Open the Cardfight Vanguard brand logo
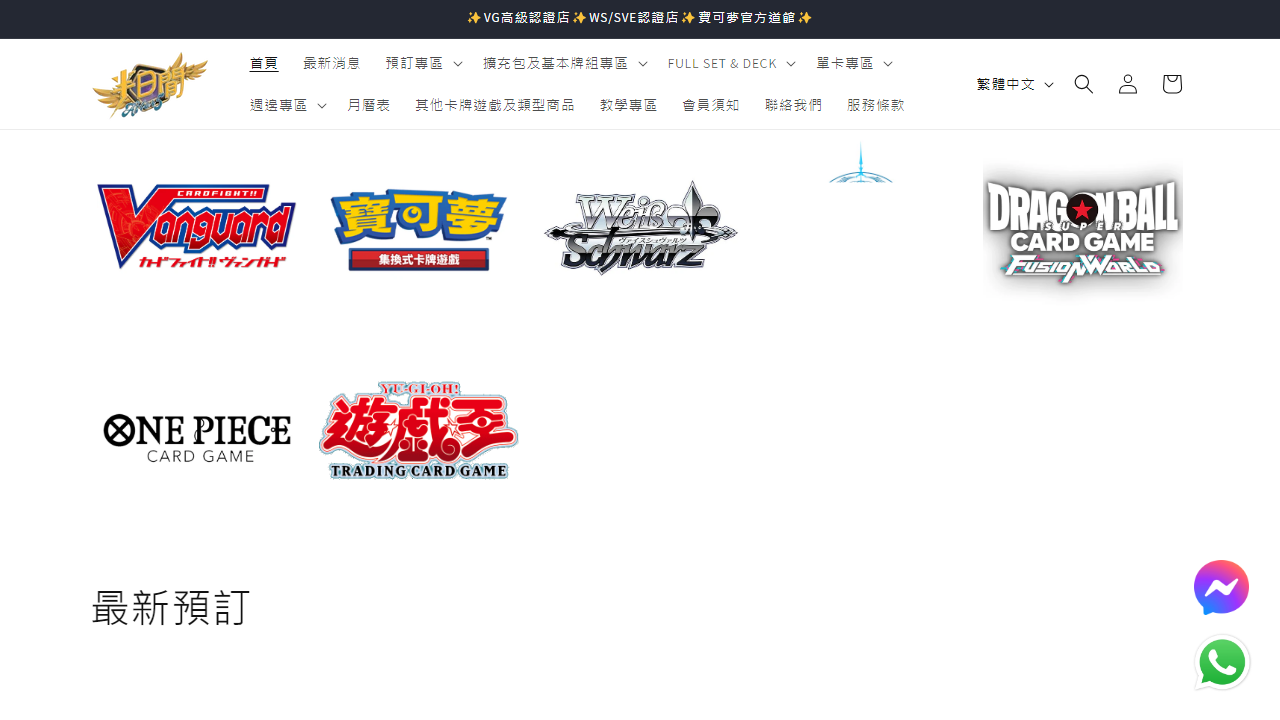The height and width of the screenshot is (720, 1280). pyautogui.click(x=197, y=227)
